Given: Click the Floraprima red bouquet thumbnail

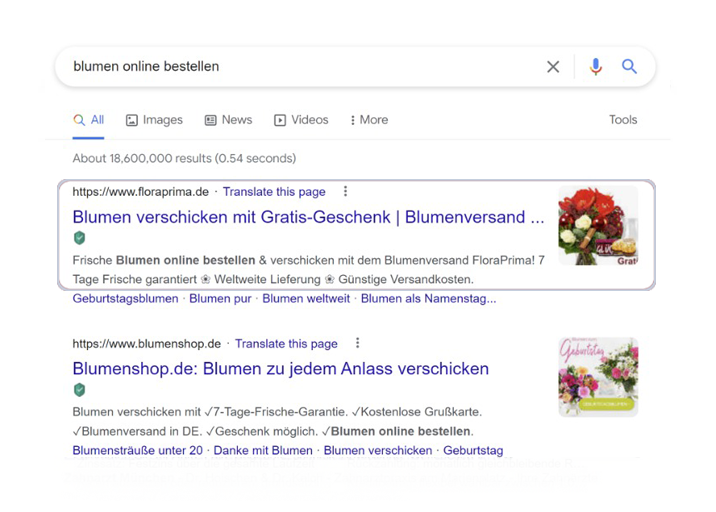Looking at the screenshot, I should [597, 226].
